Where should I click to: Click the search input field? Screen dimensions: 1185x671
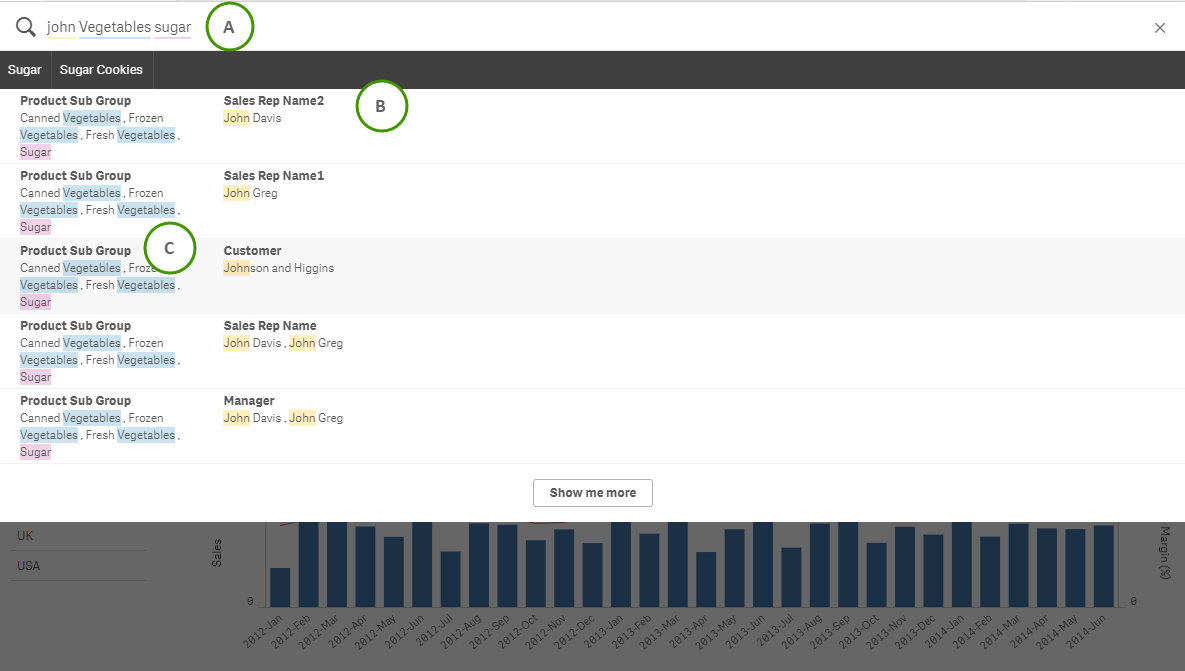(x=120, y=26)
